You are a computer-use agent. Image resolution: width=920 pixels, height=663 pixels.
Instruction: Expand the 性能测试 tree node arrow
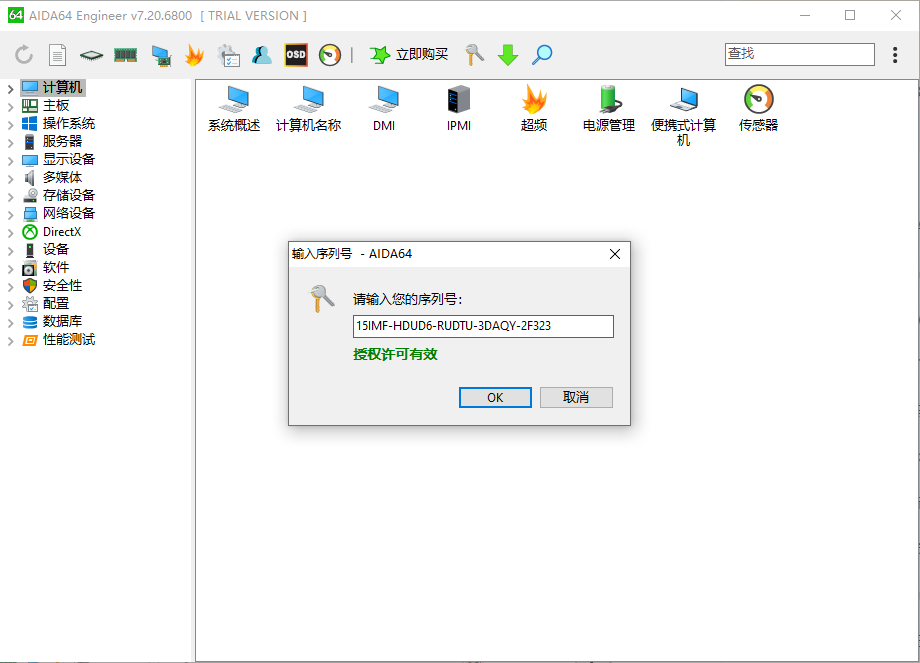pos(10,341)
